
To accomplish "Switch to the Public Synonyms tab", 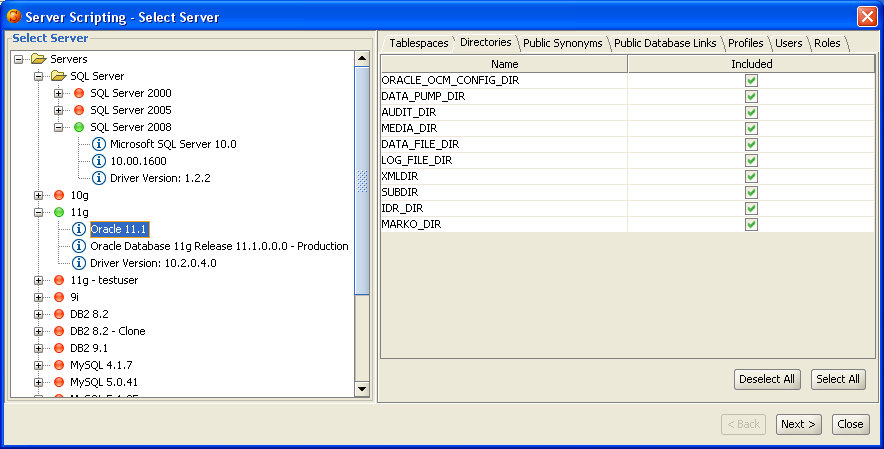I will (x=563, y=43).
